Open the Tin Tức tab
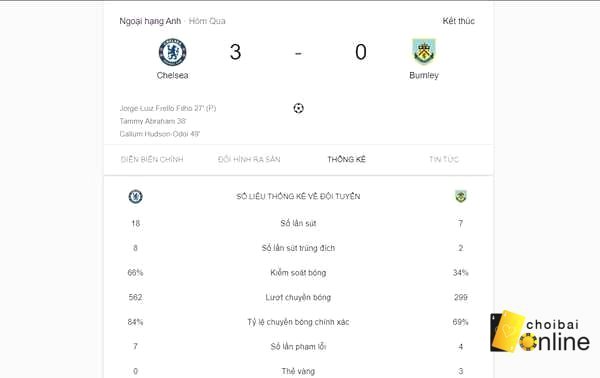This screenshot has height=378, width=600. coord(444,159)
